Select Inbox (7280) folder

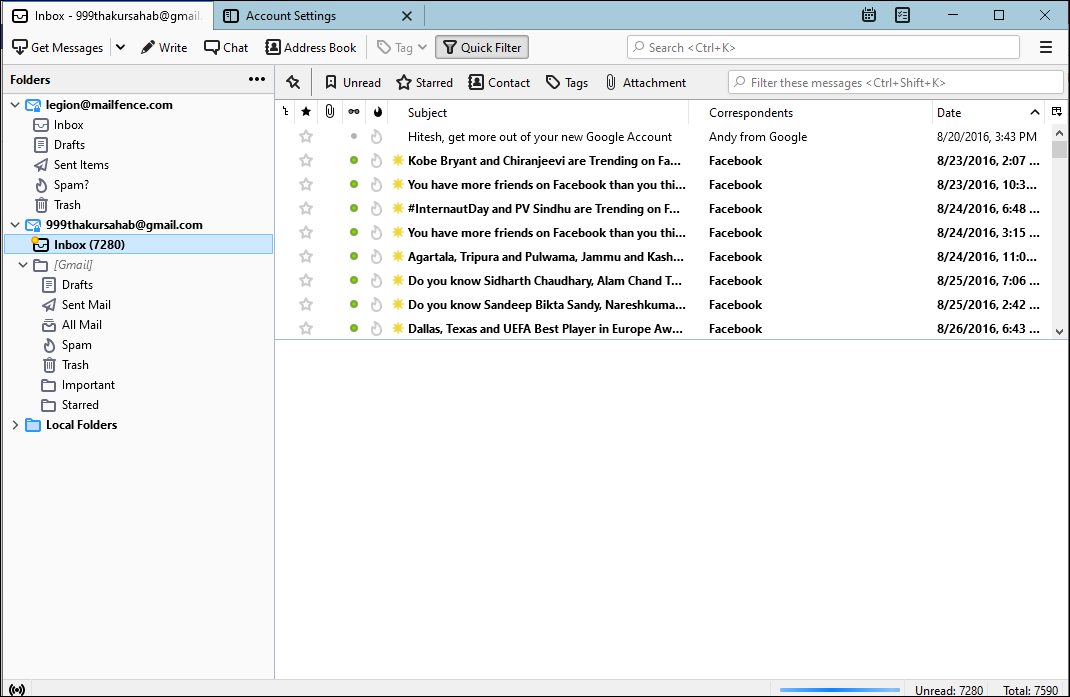click(x=139, y=244)
